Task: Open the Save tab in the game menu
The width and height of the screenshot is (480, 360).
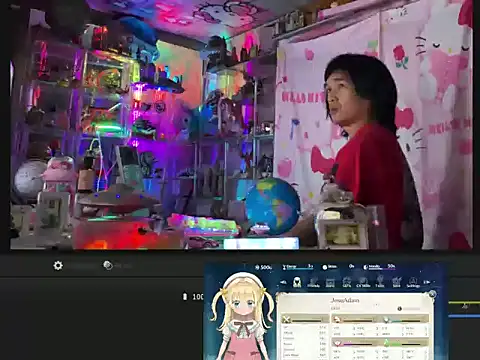Action: [x=396, y=282]
